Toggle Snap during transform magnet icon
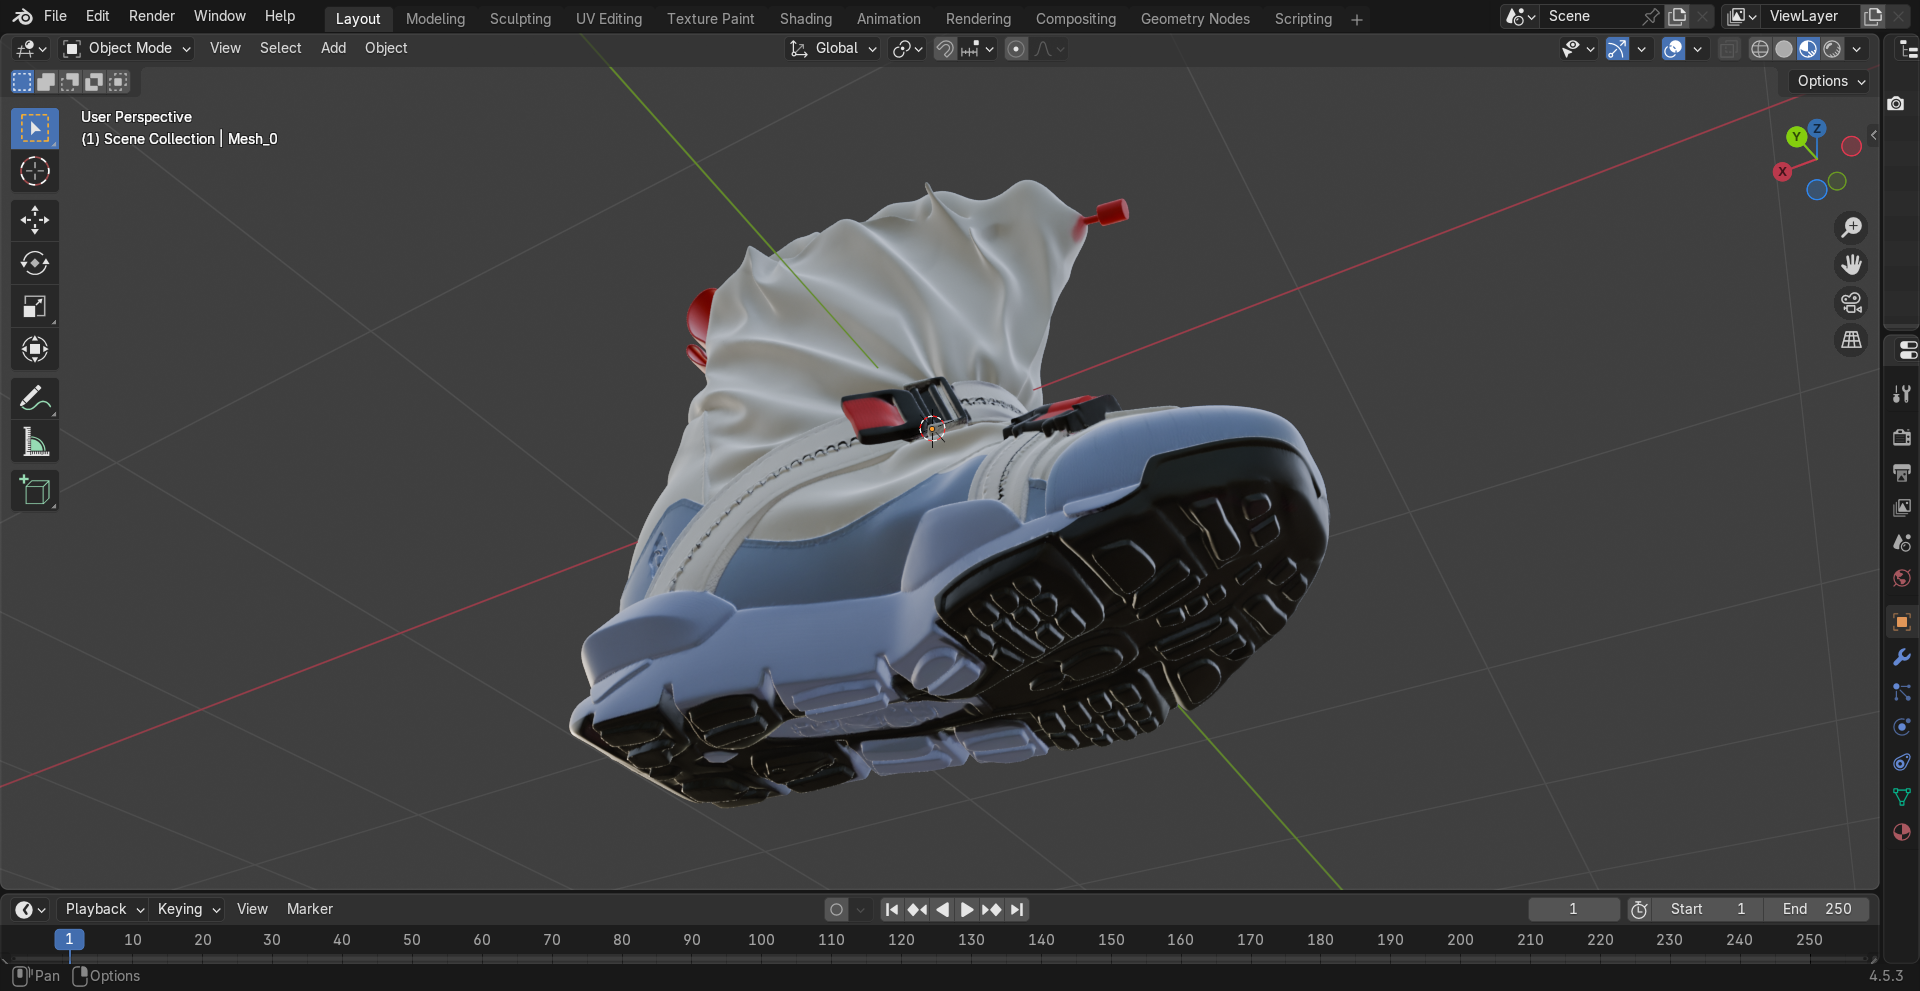This screenshot has height=991, width=1920. [943, 48]
